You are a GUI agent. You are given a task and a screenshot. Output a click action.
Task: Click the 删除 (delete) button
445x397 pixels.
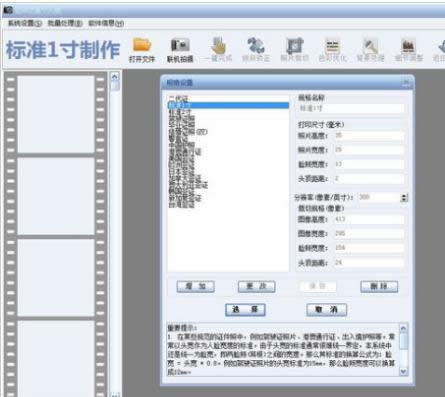click(x=379, y=286)
